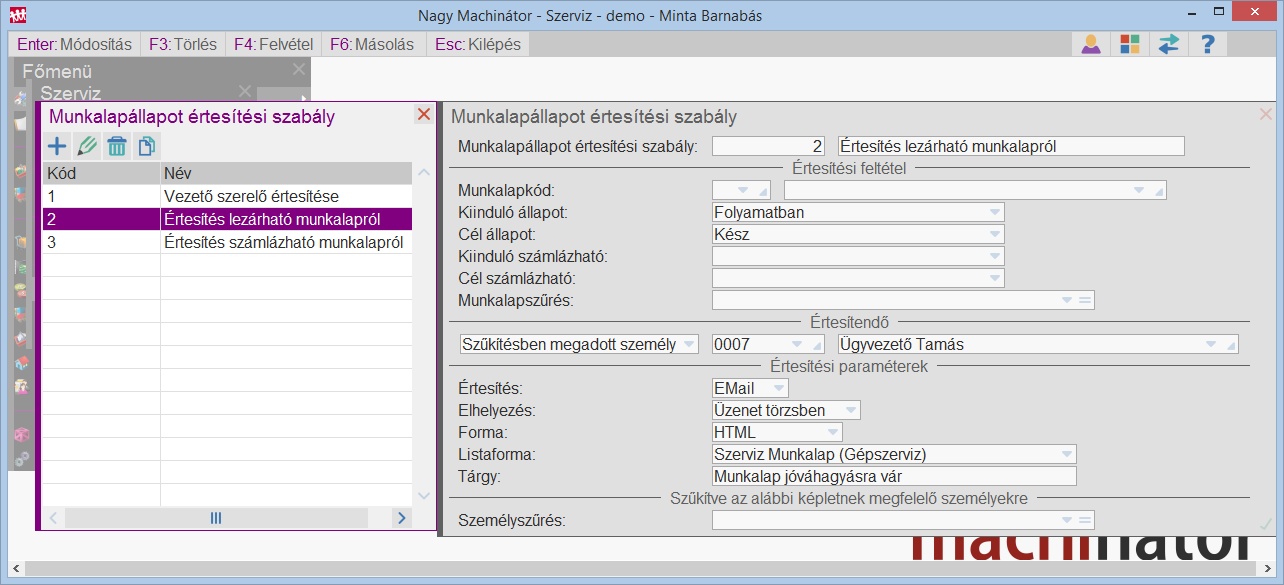Click the two-arrows switch icon
This screenshot has height=585, width=1284.
coord(1168,44)
